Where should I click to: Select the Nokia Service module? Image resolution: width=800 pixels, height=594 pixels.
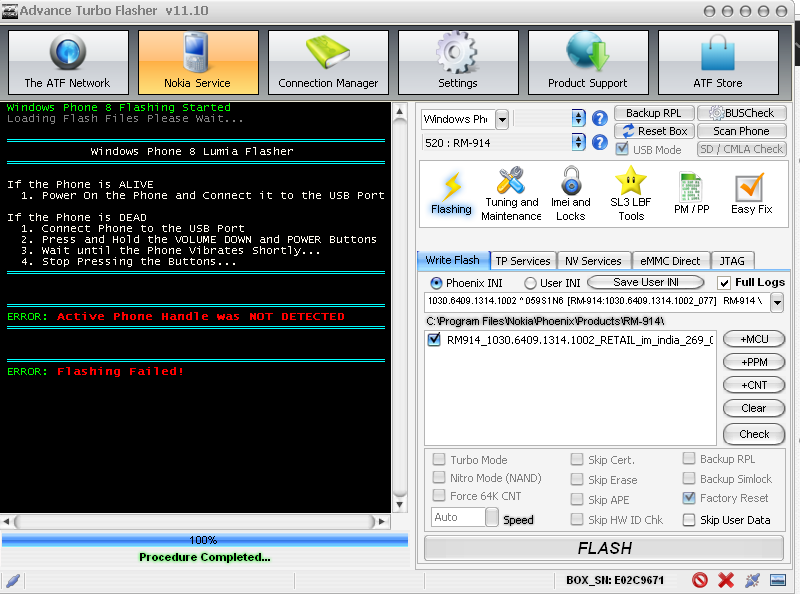198,62
